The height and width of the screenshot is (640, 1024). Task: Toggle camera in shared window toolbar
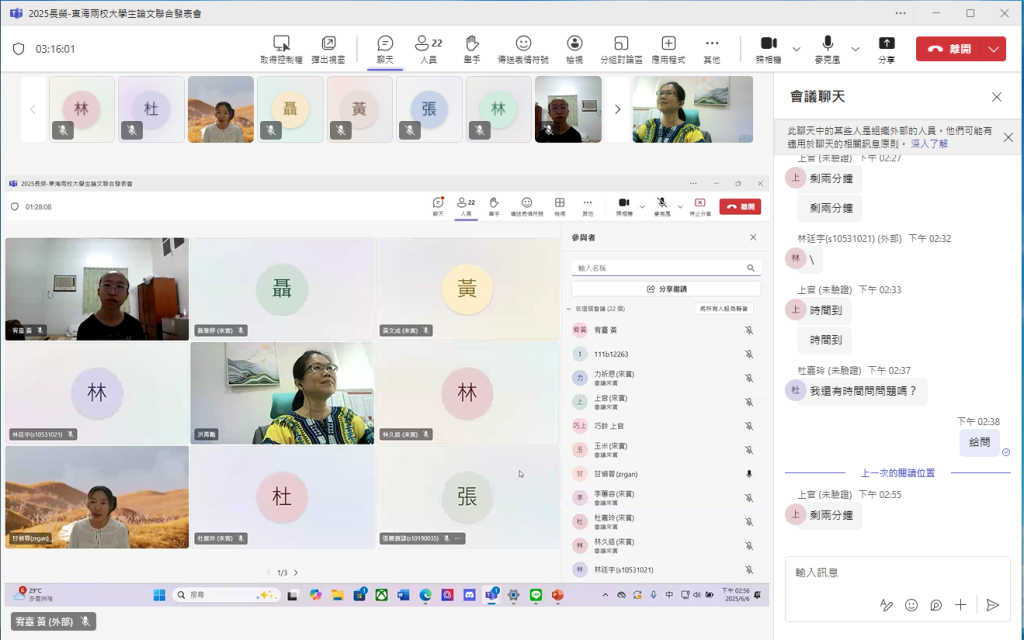click(x=624, y=206)
